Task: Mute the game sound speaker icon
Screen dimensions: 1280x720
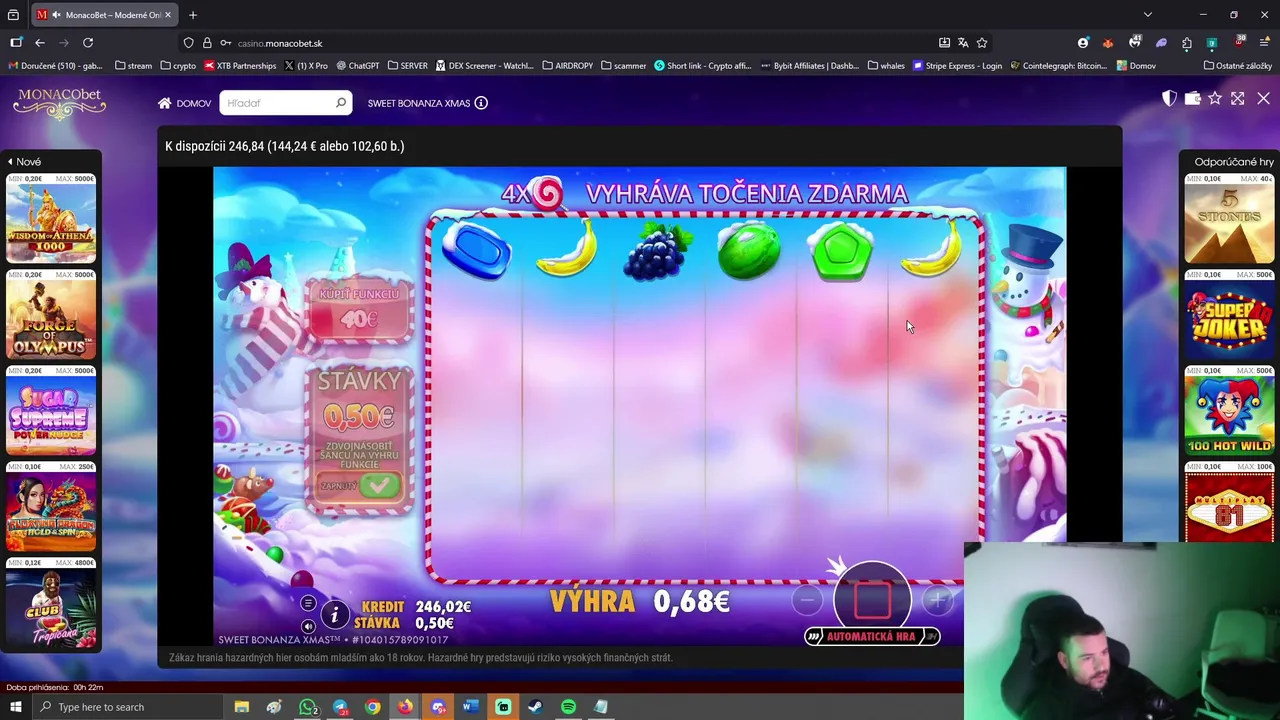Action: pyautogui.click(x=308, y=626)
